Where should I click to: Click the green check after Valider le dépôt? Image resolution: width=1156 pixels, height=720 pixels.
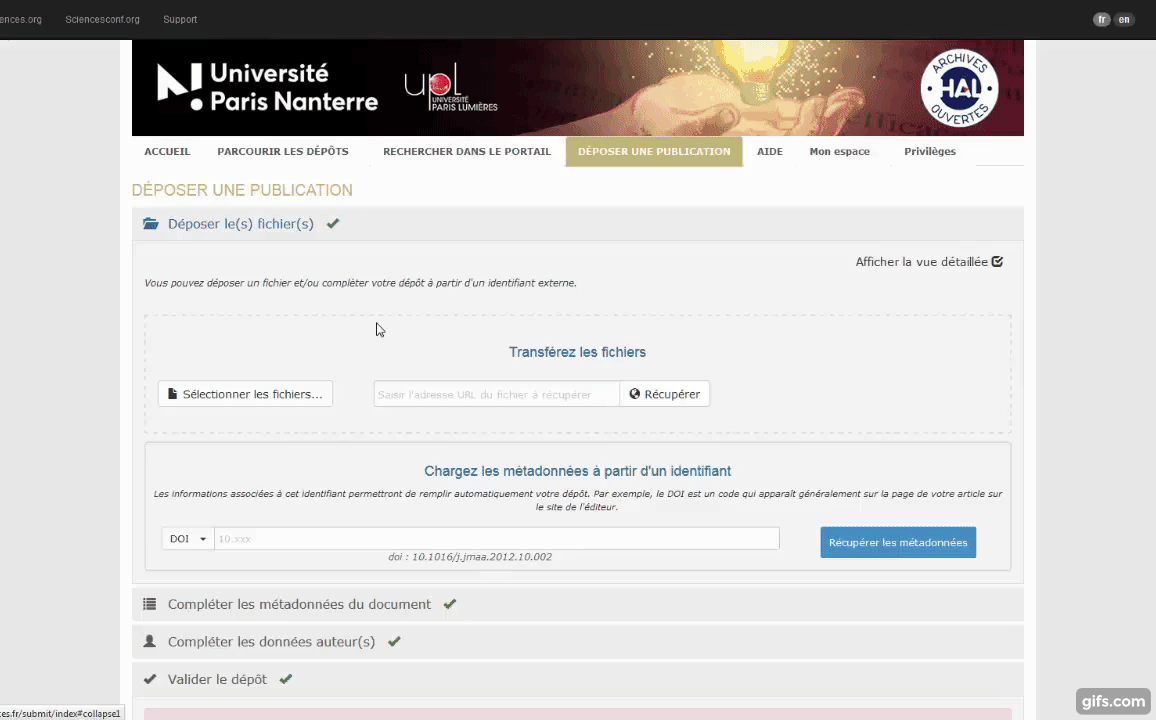pyautogui.click(x=286, y=679)
